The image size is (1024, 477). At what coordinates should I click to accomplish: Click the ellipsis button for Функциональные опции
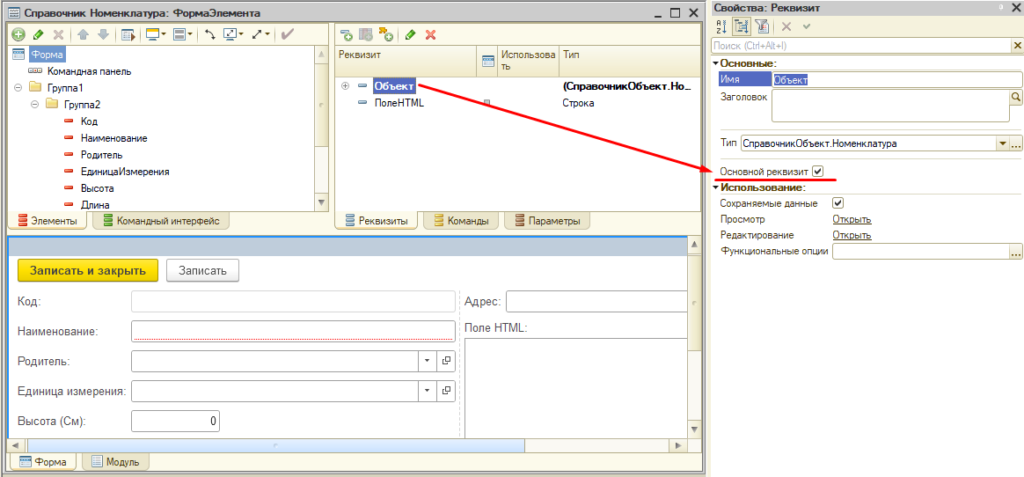coord(1016,252)
